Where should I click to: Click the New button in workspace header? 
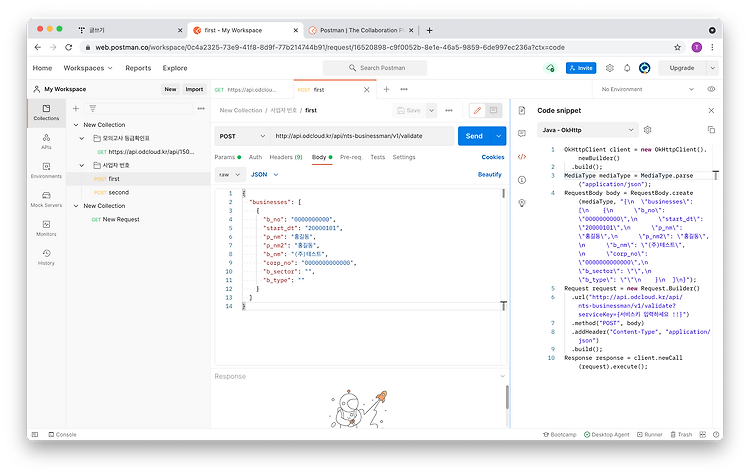170,89
